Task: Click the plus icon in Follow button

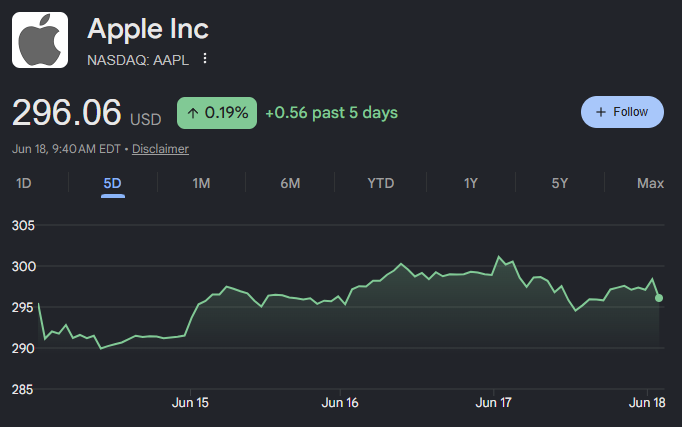Action: pyautogui.click(x=601, y=112)
